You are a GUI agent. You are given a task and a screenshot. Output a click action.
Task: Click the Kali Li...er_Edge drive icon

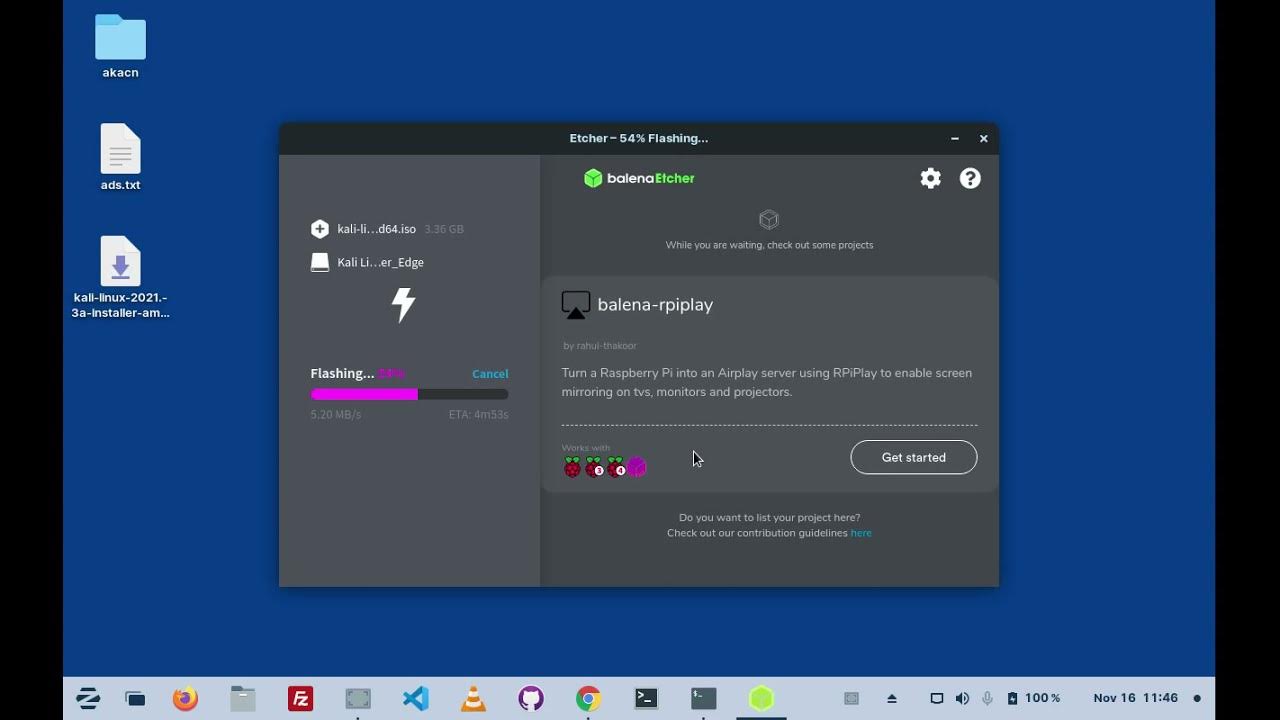click(320, 262)
